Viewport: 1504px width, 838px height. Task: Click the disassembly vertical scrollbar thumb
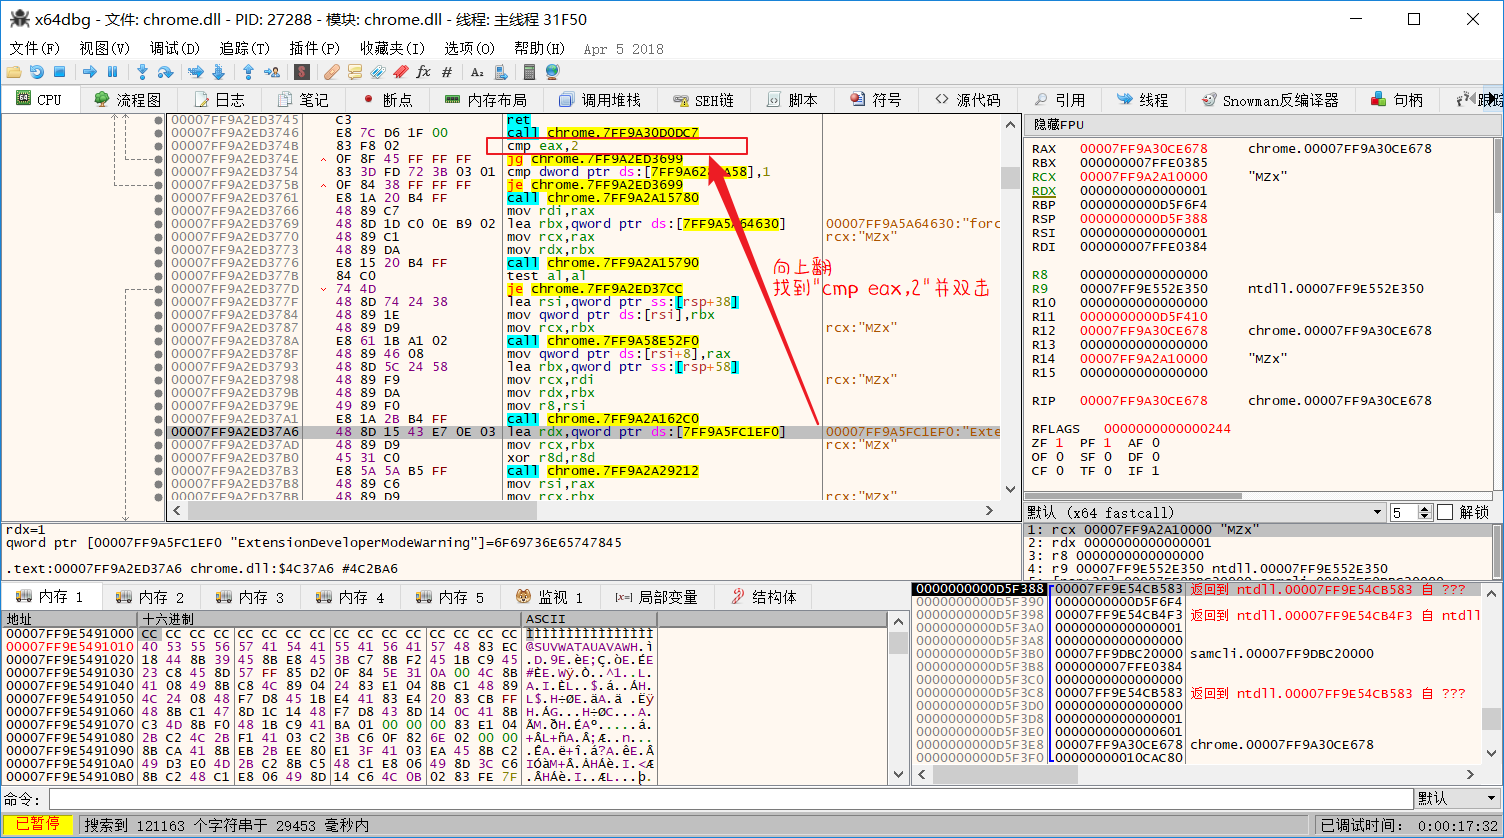point(1010,178)
